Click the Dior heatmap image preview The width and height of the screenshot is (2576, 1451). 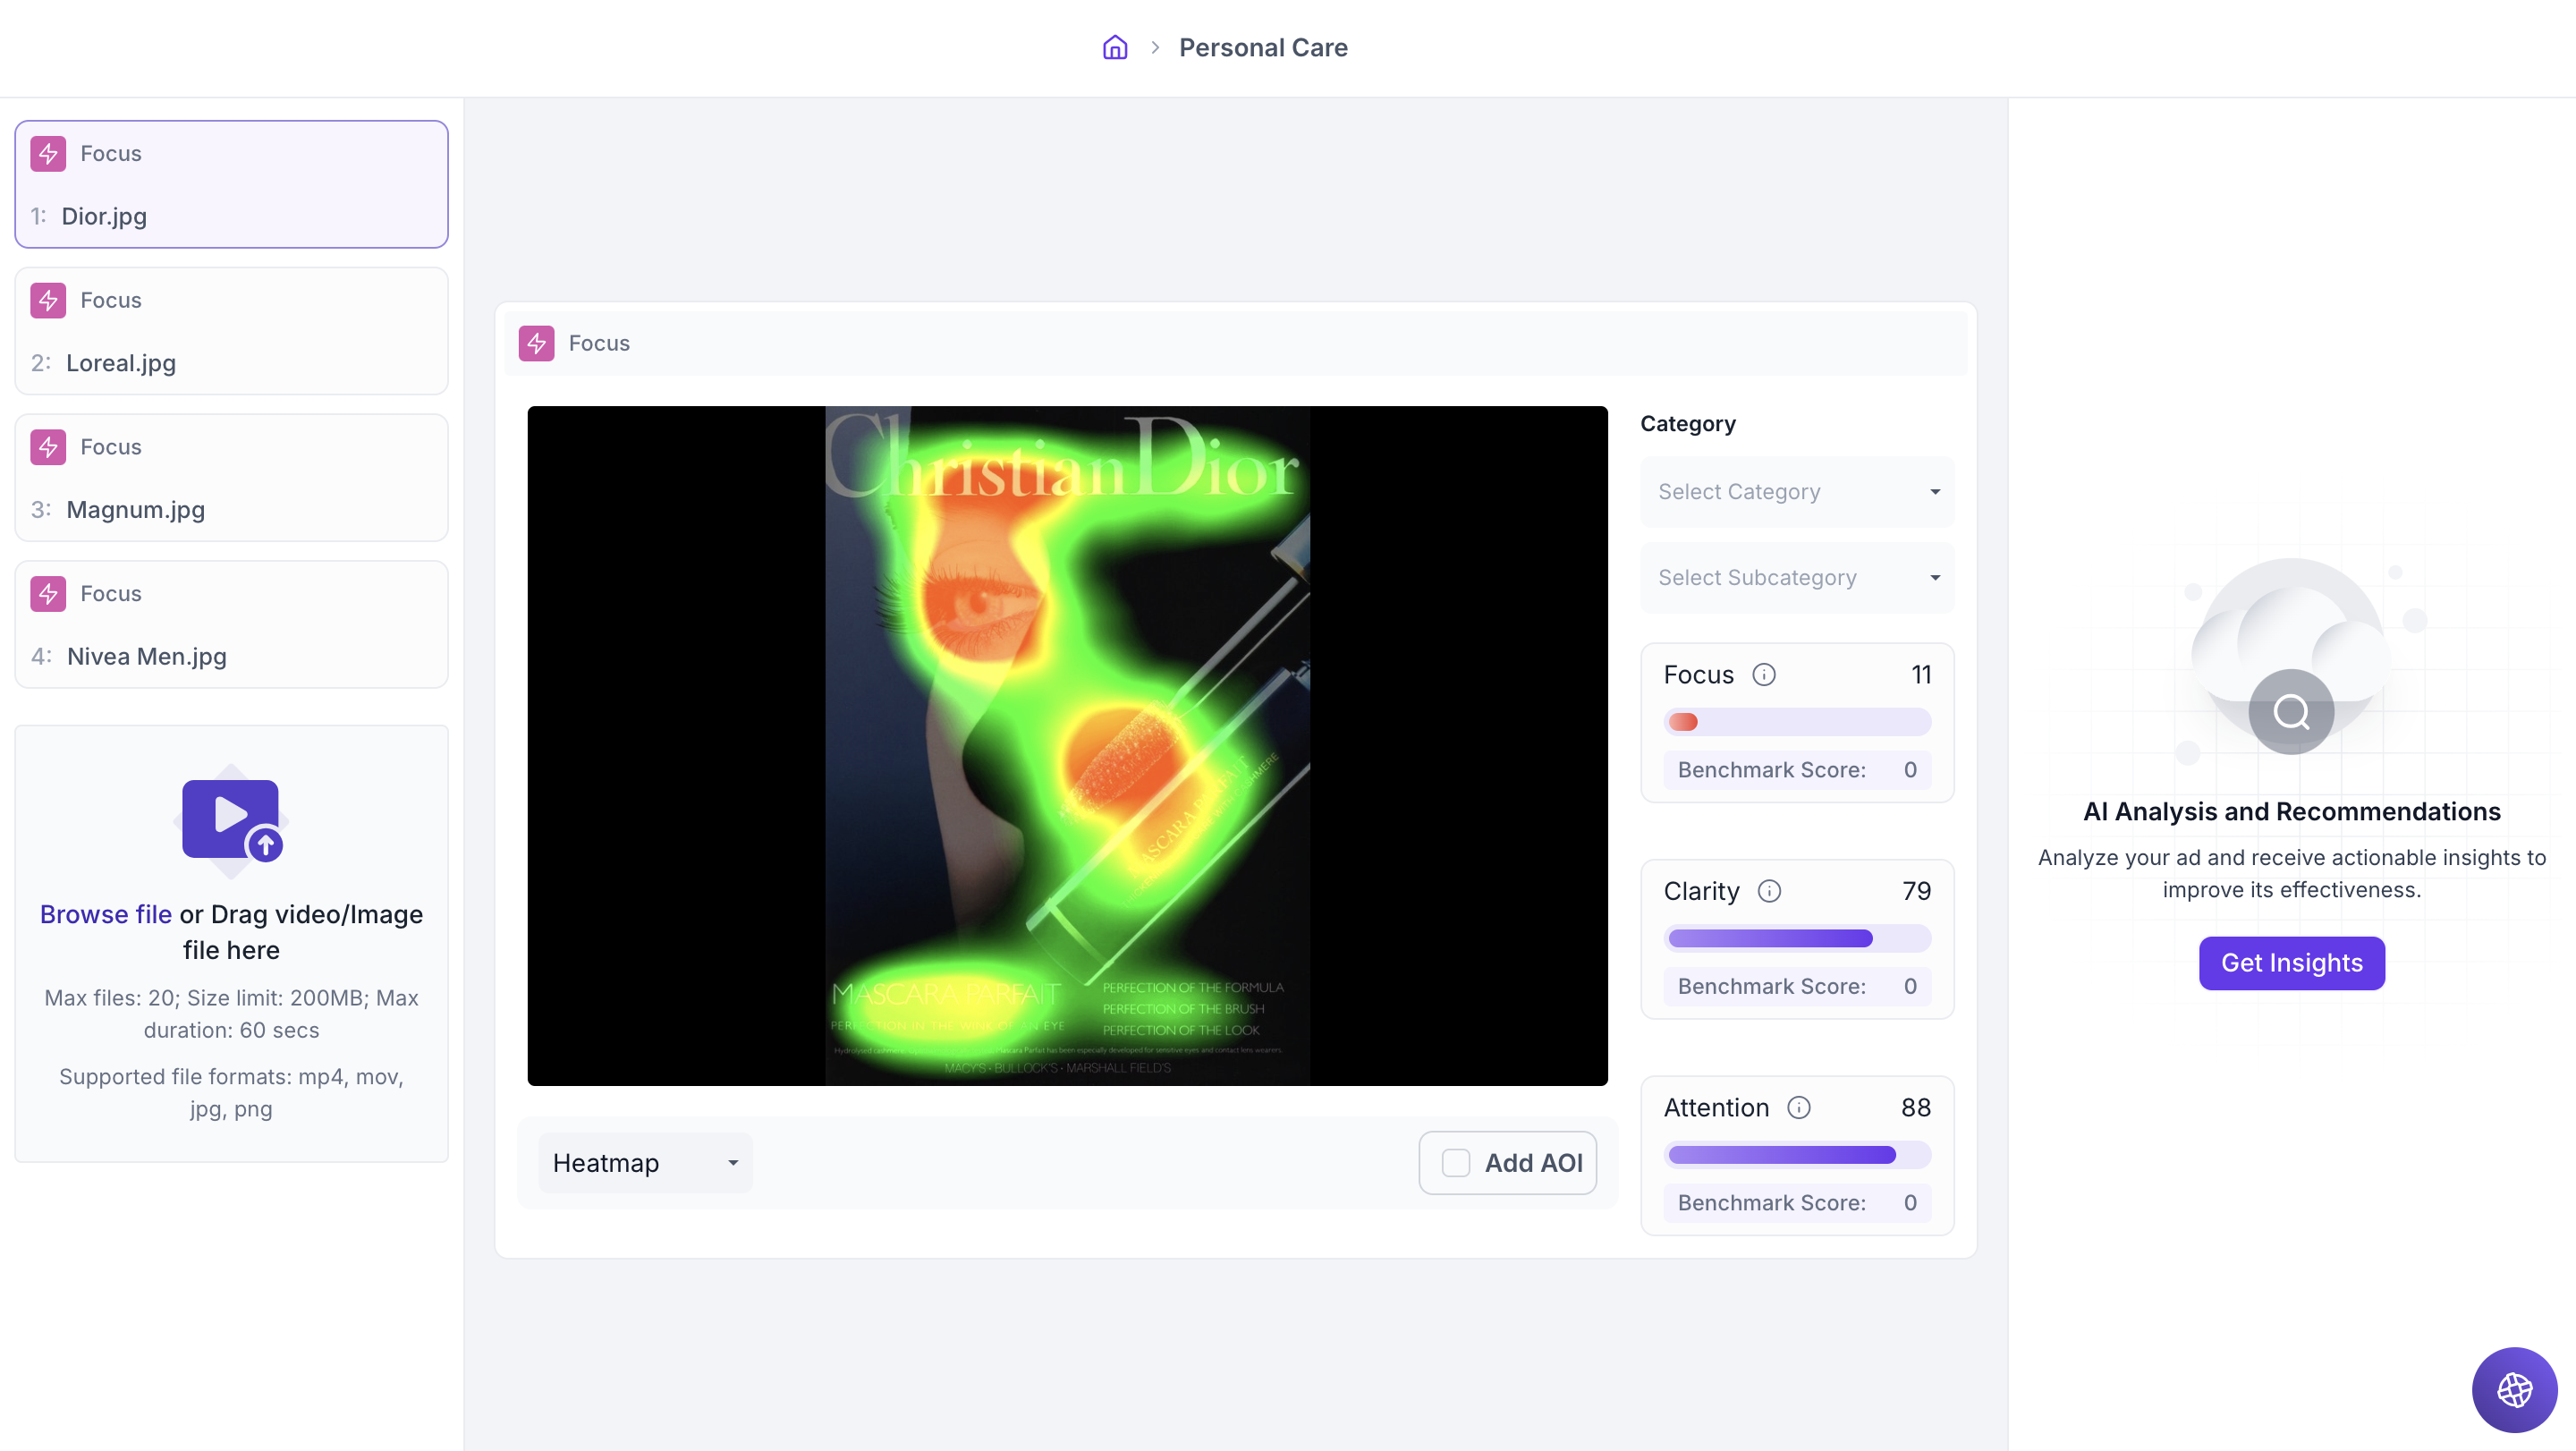(1067, 746)
